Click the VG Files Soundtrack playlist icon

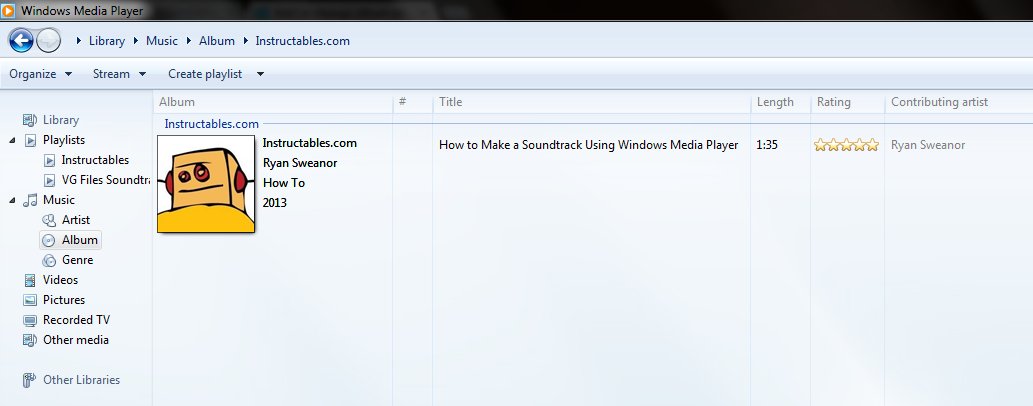click(49, 180)
